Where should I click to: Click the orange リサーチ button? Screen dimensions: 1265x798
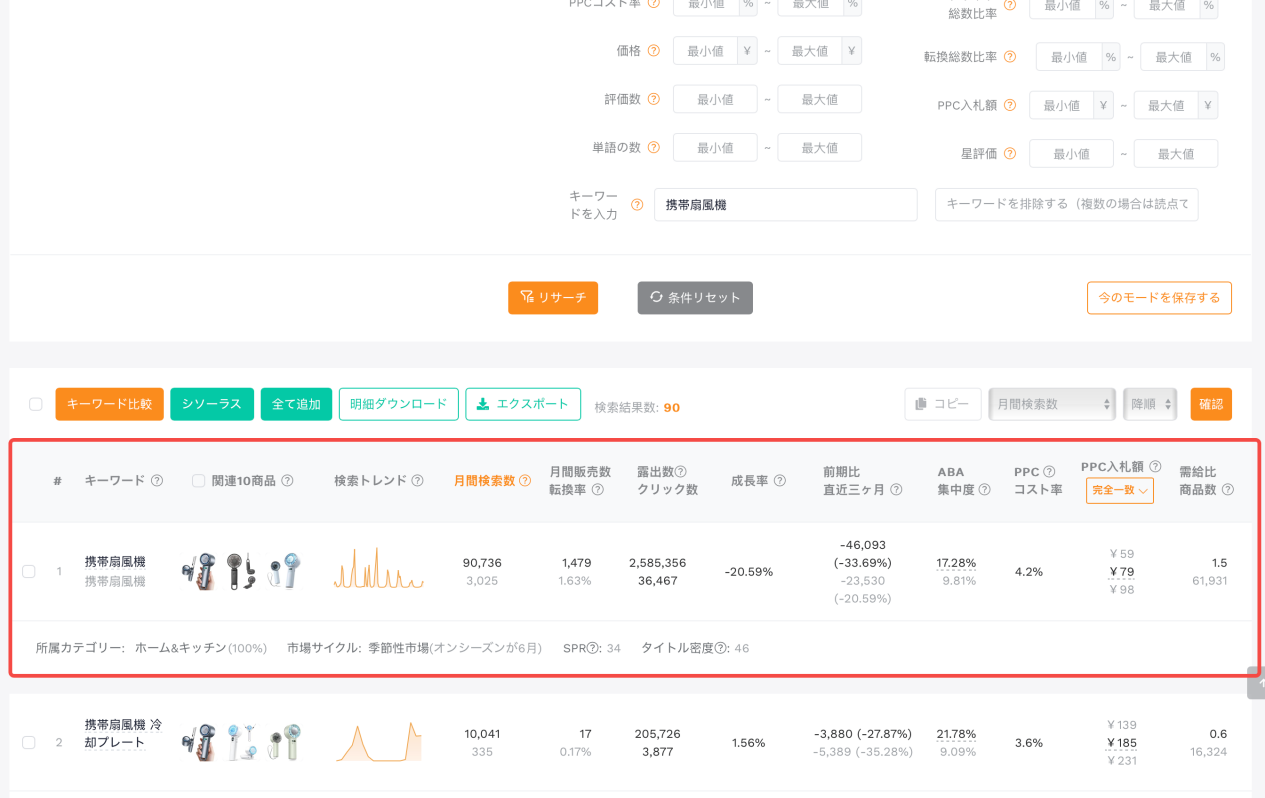(553, 297)
